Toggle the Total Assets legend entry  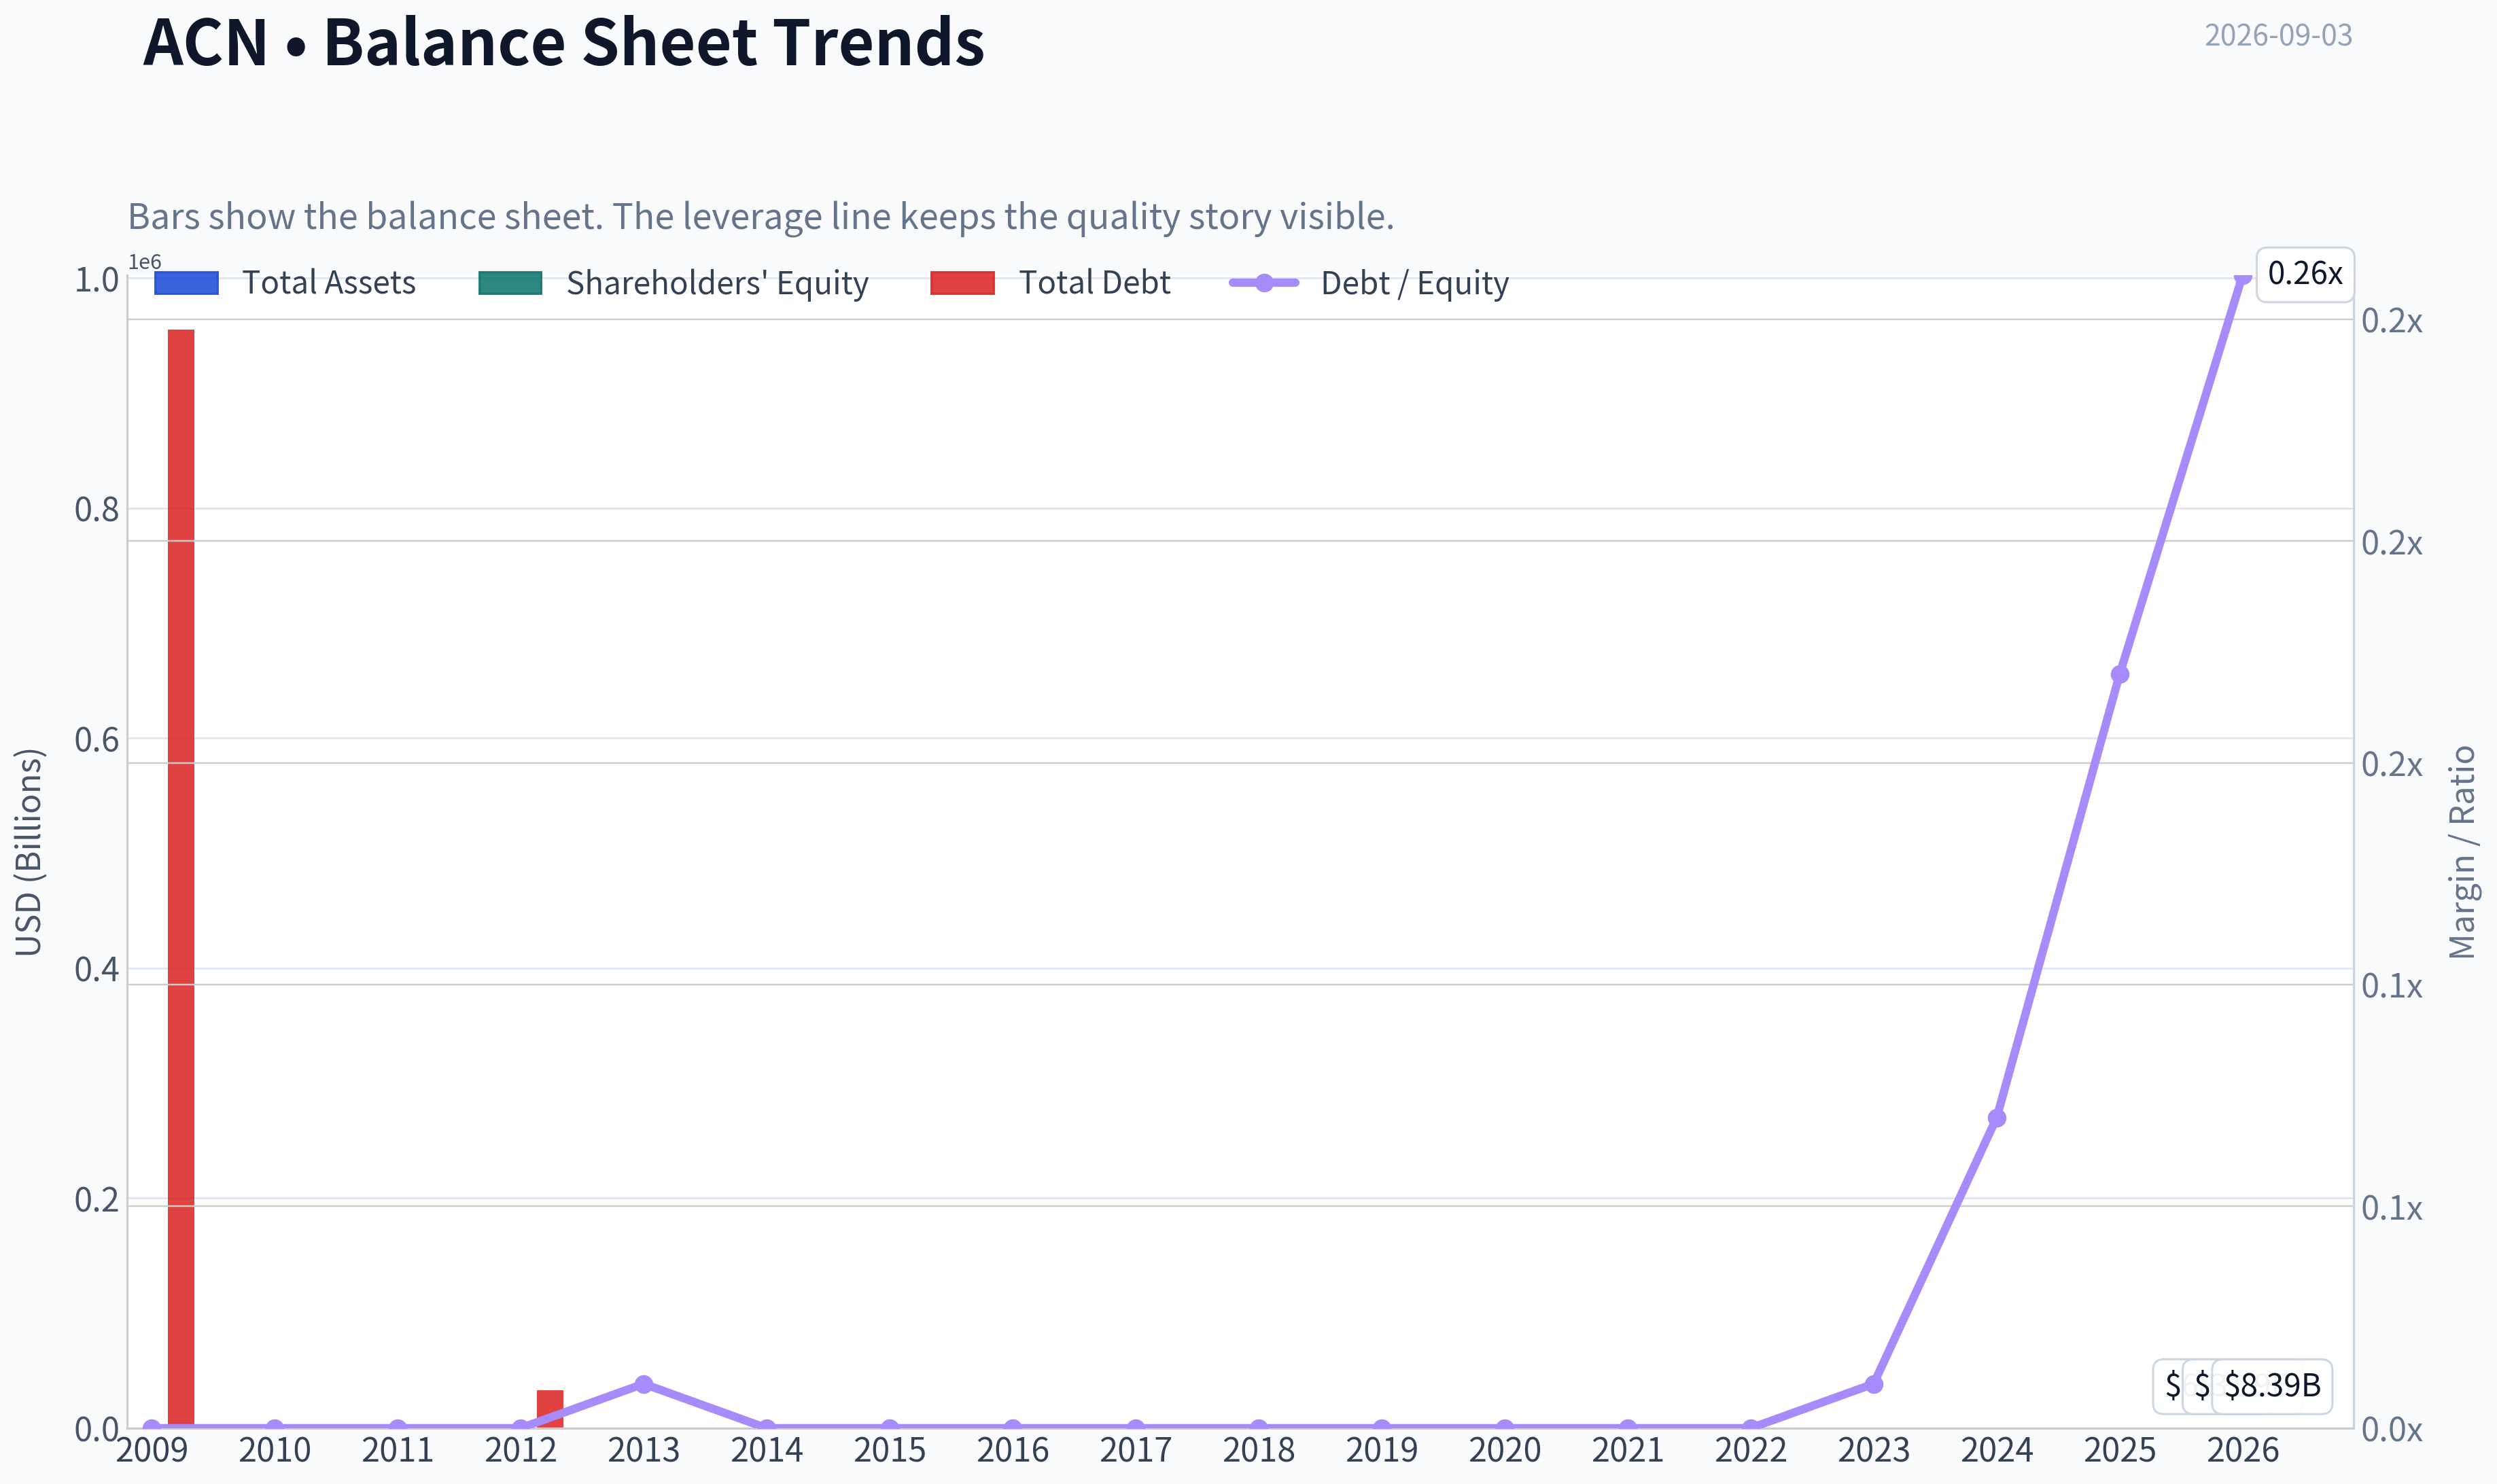[285, 283]
